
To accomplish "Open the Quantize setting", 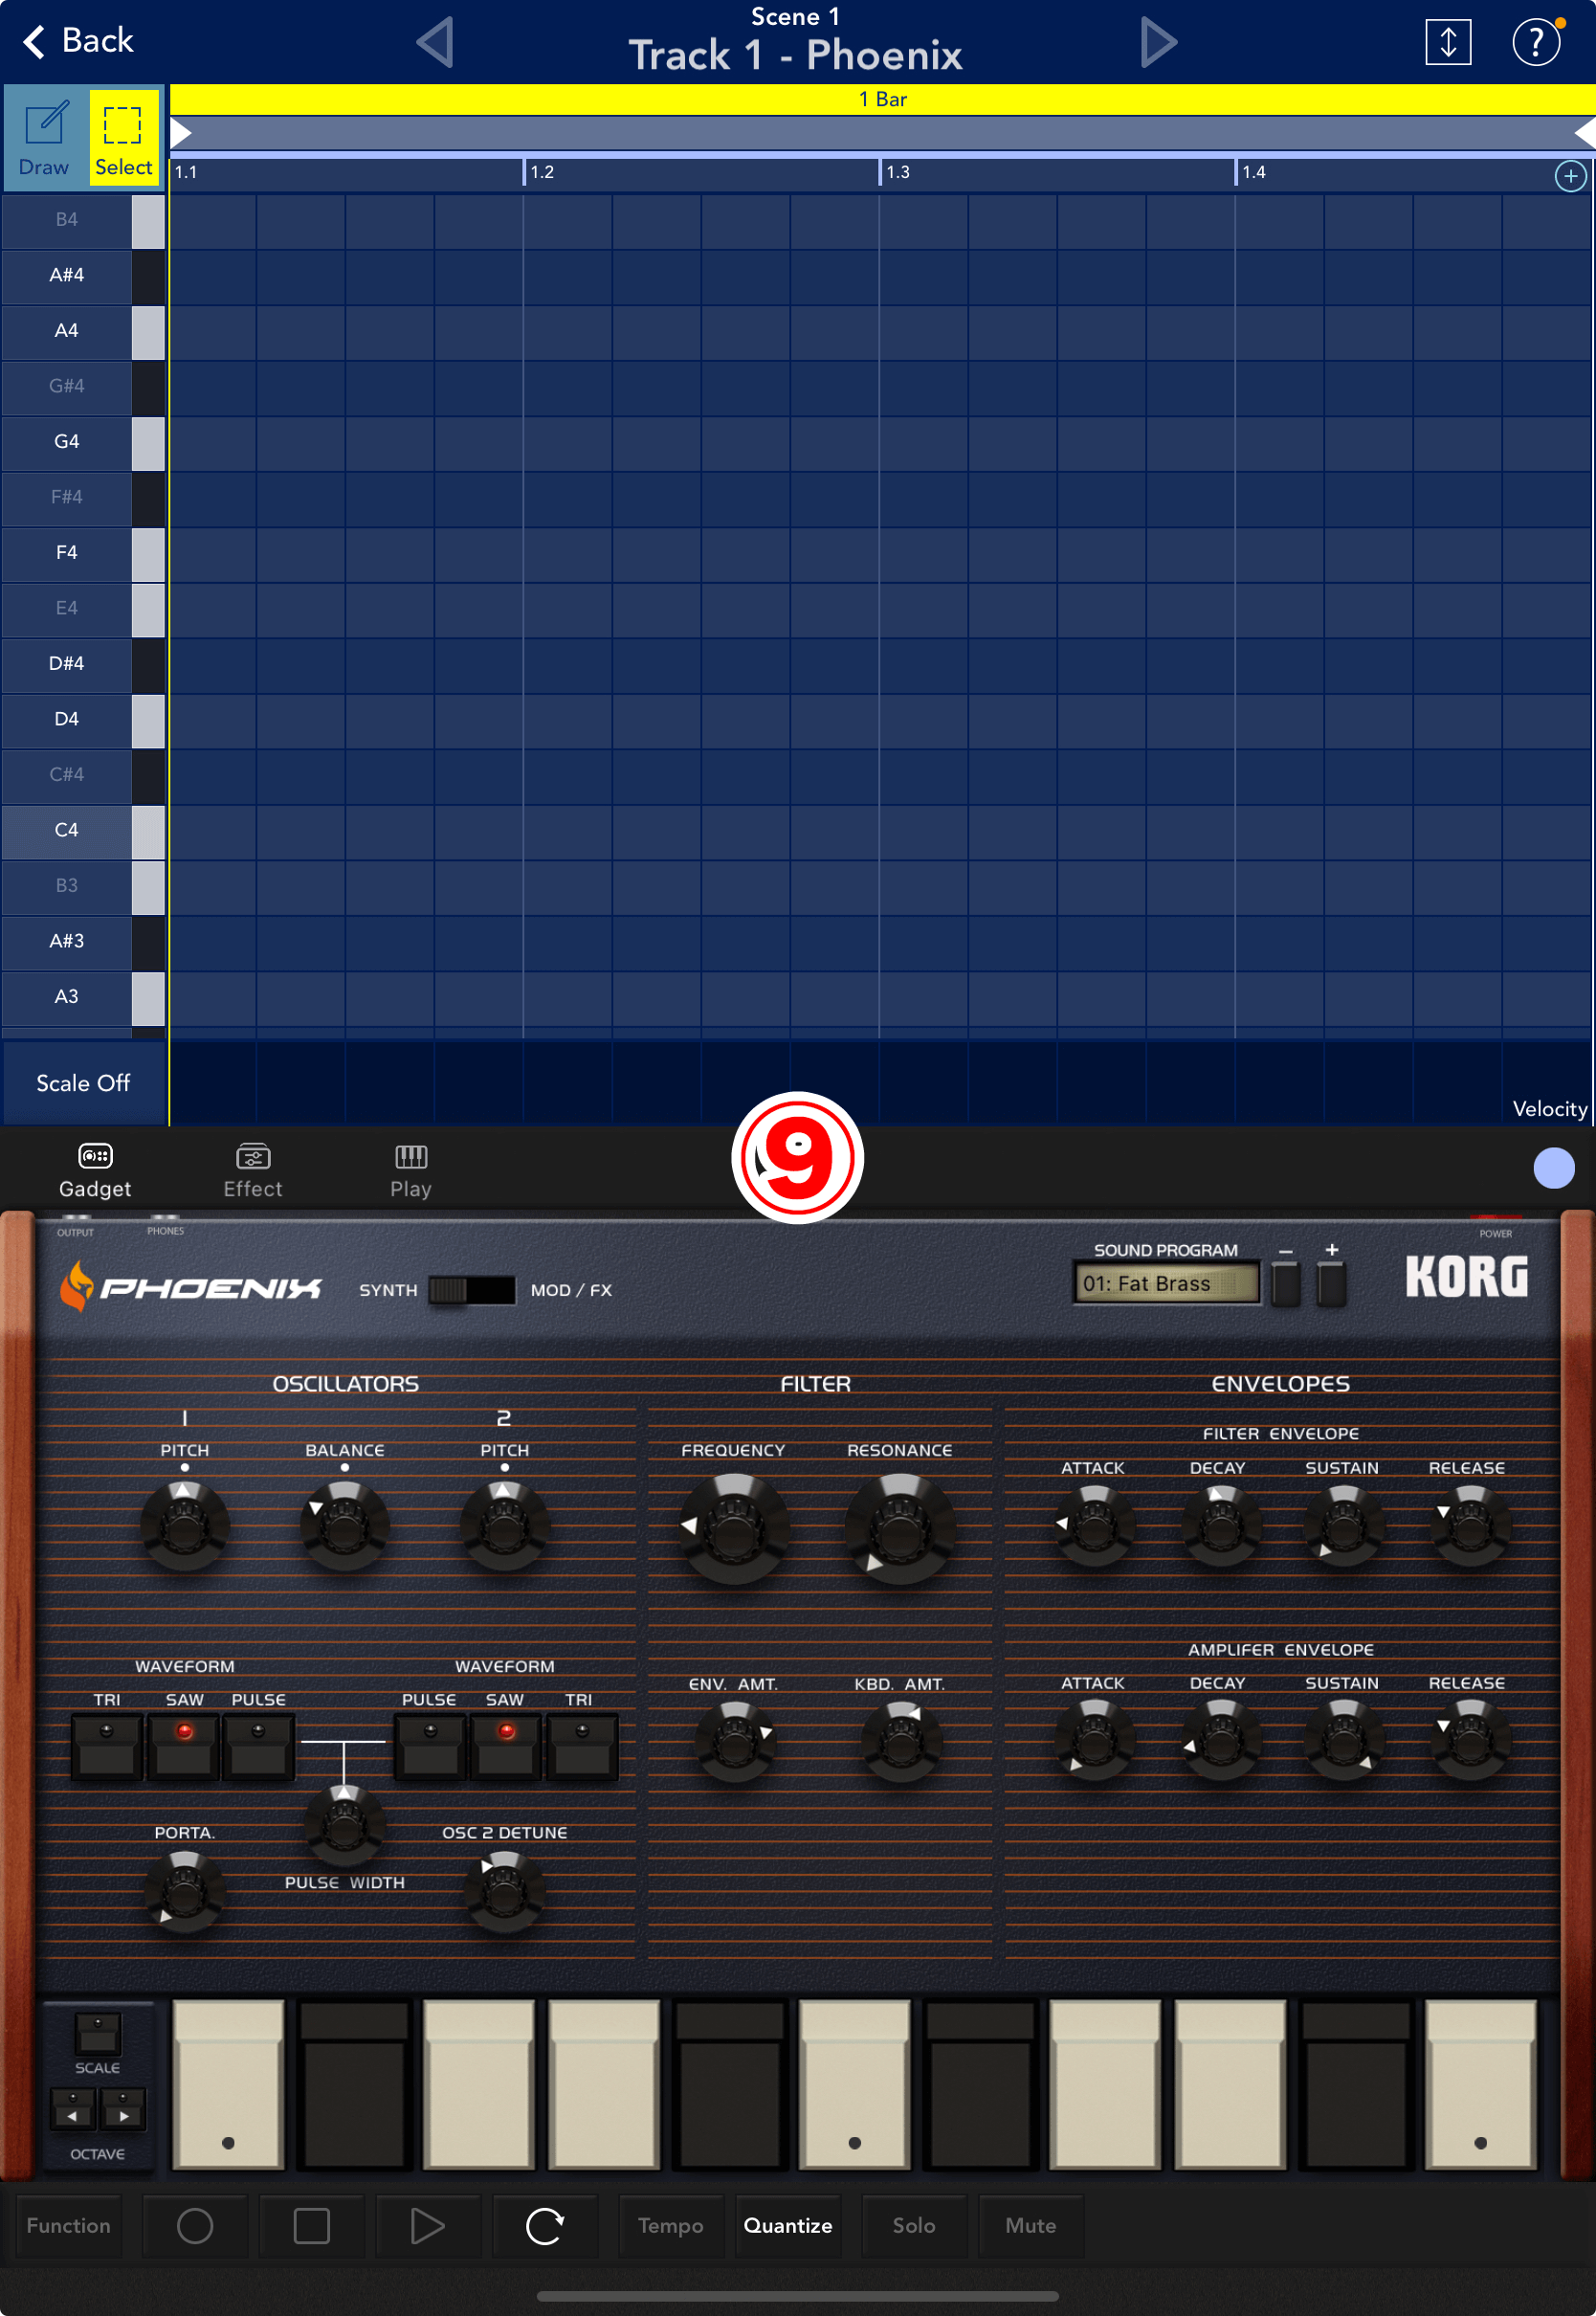I will pos(788,2225).
